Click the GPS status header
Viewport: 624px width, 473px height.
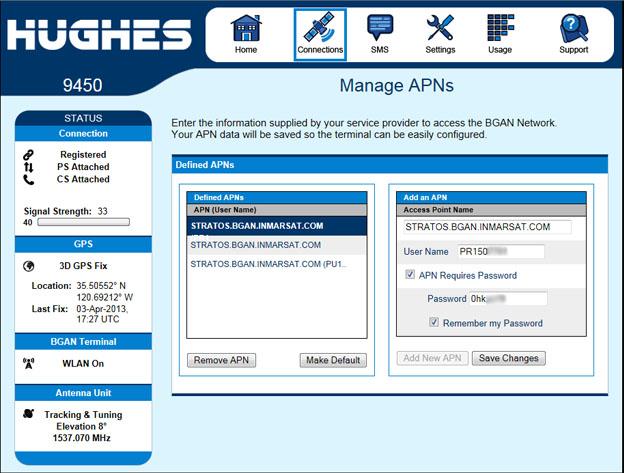coord(83,244)
